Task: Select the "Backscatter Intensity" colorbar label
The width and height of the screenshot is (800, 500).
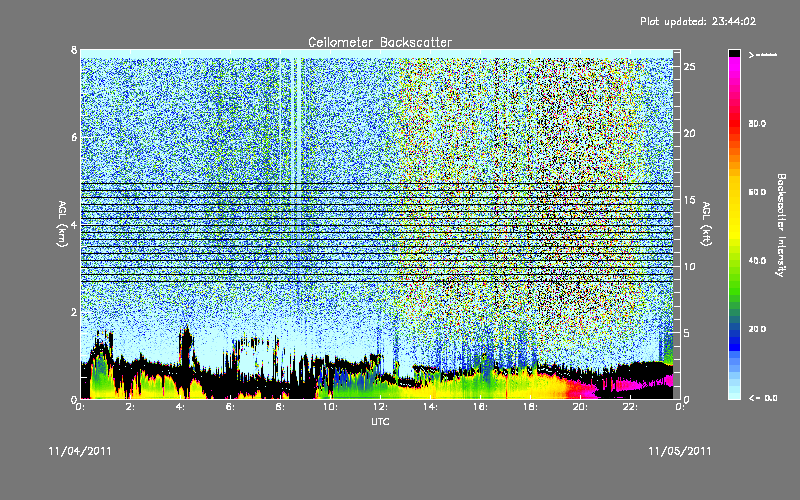Action: click(781, 225)
